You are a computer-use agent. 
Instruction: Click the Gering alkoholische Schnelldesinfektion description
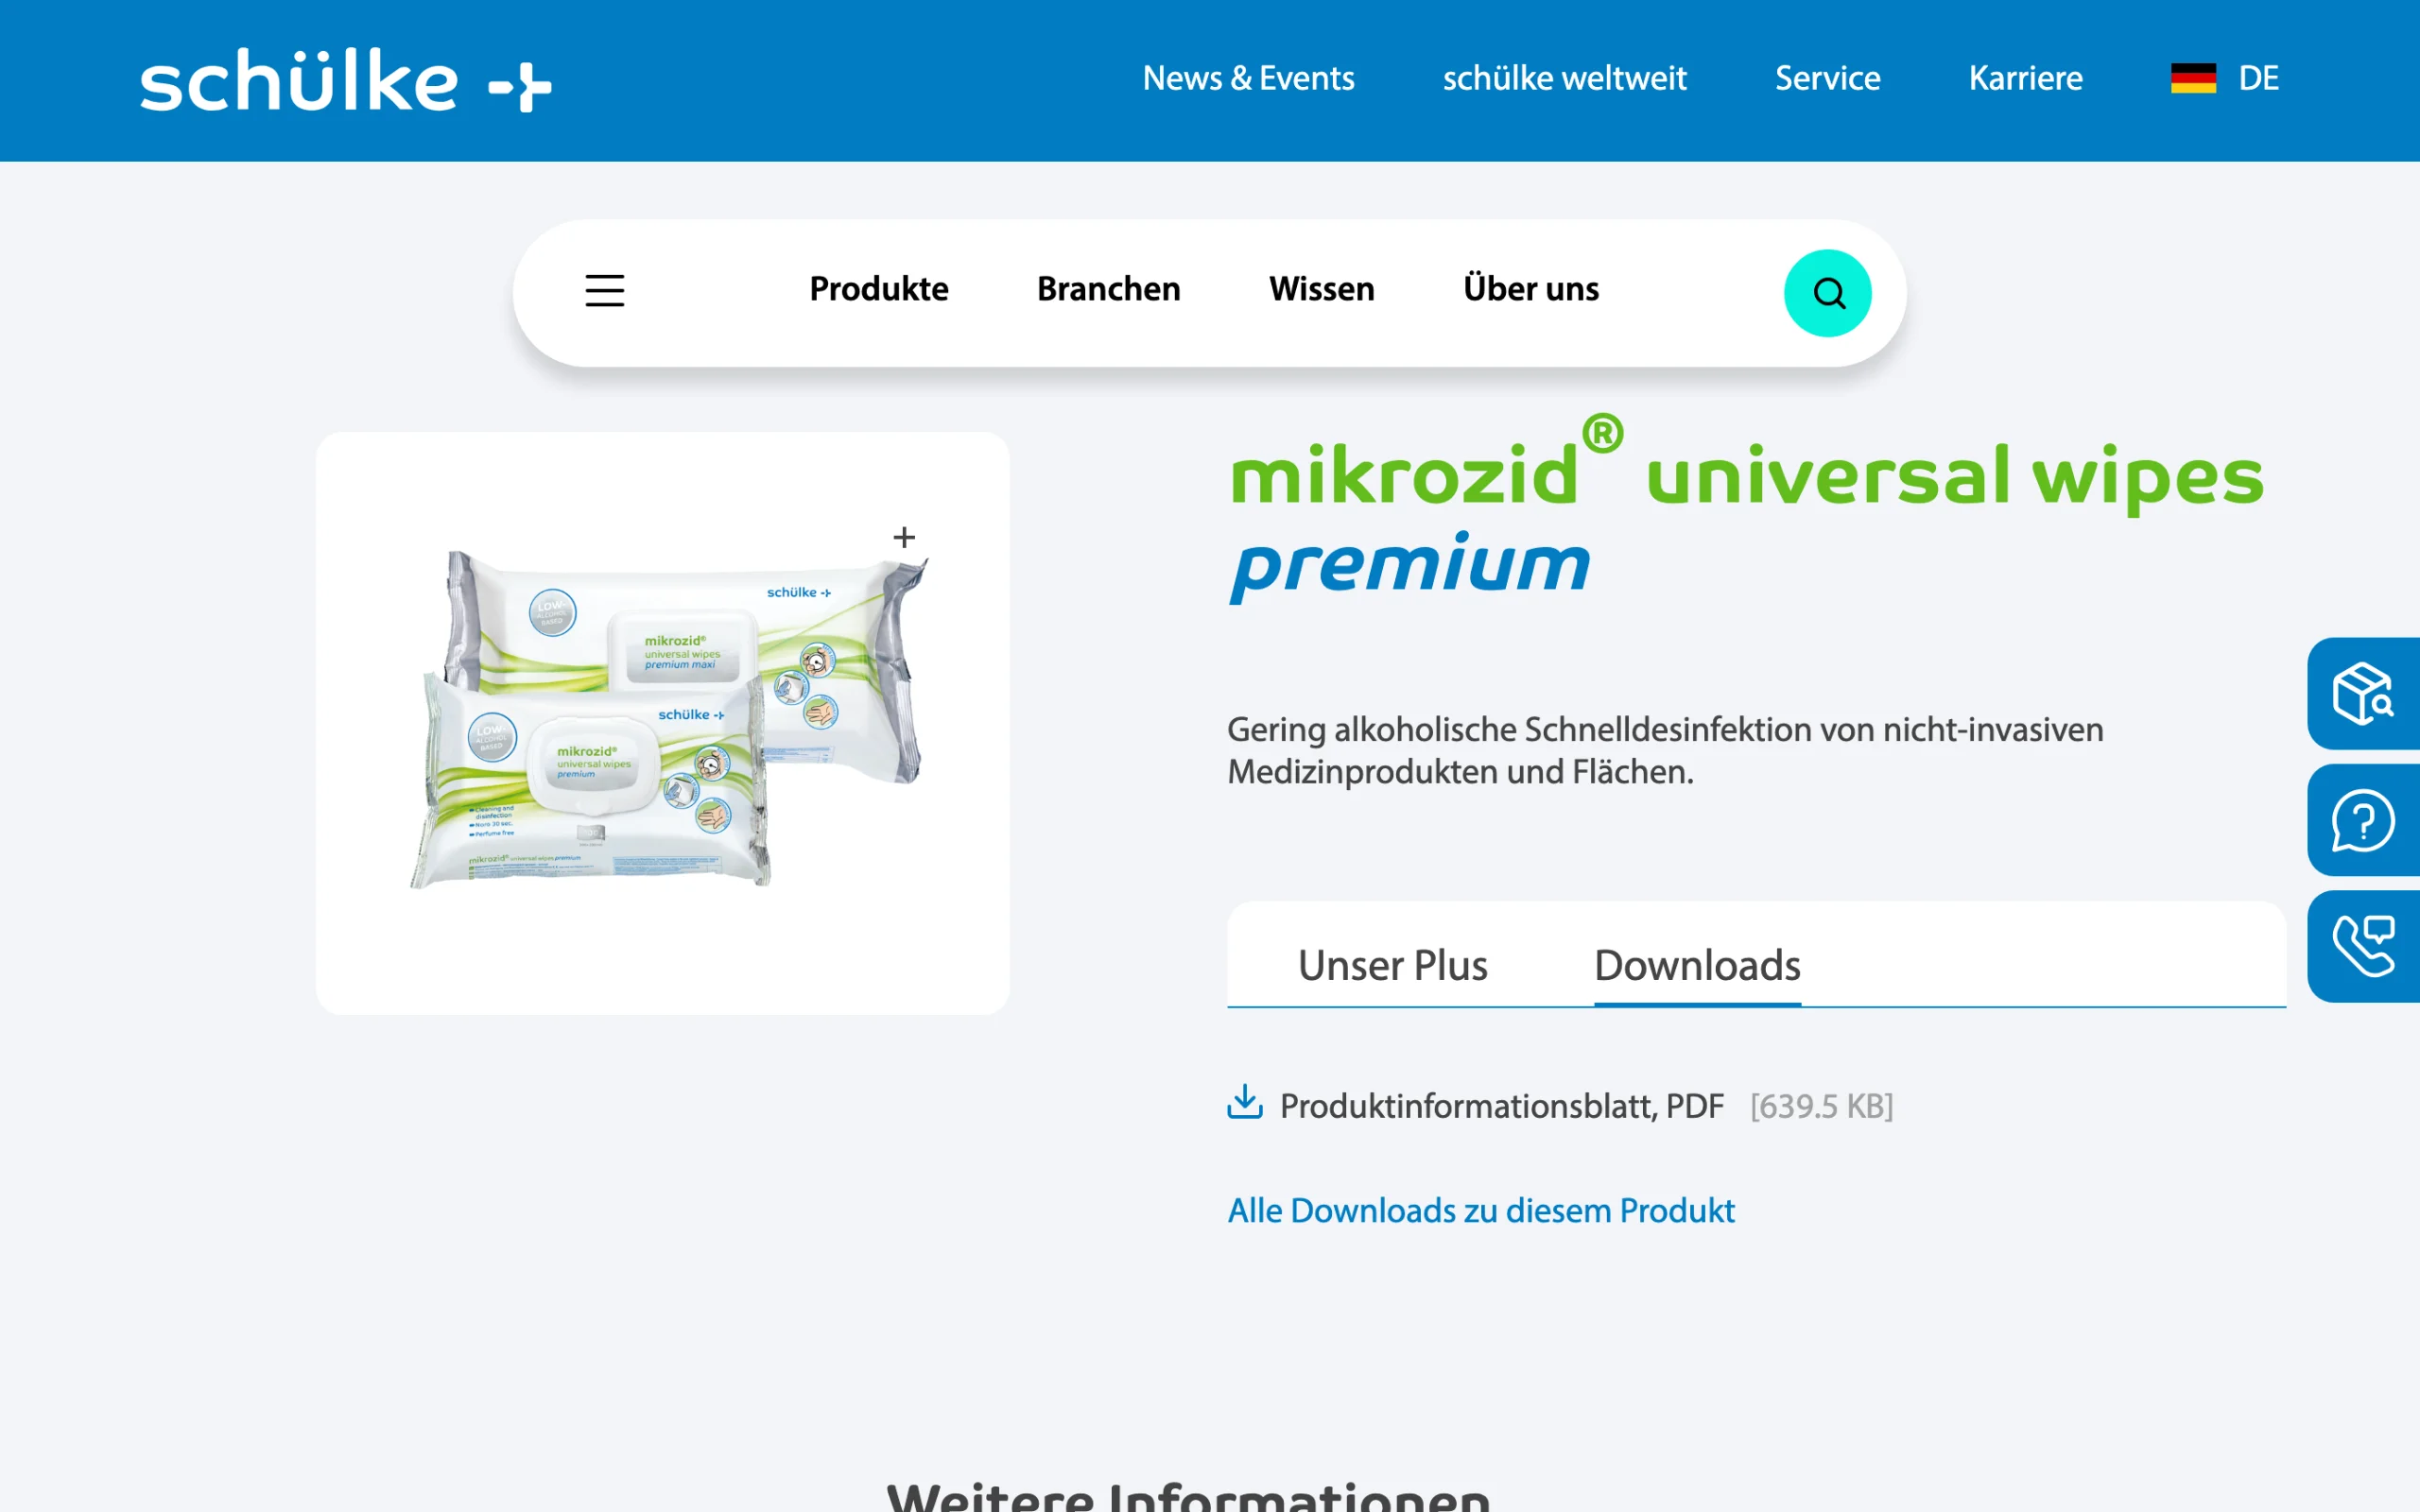point(1665,750)
